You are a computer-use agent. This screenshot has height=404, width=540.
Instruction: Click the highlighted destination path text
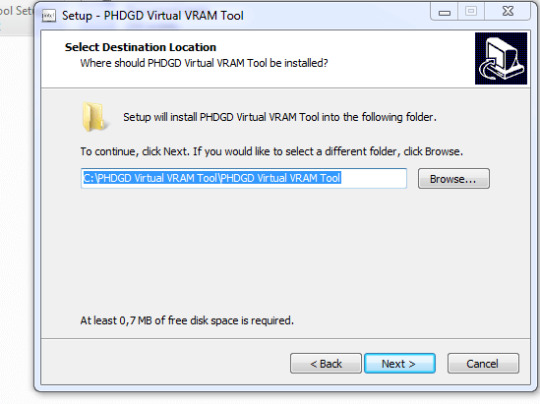point(212,178)
